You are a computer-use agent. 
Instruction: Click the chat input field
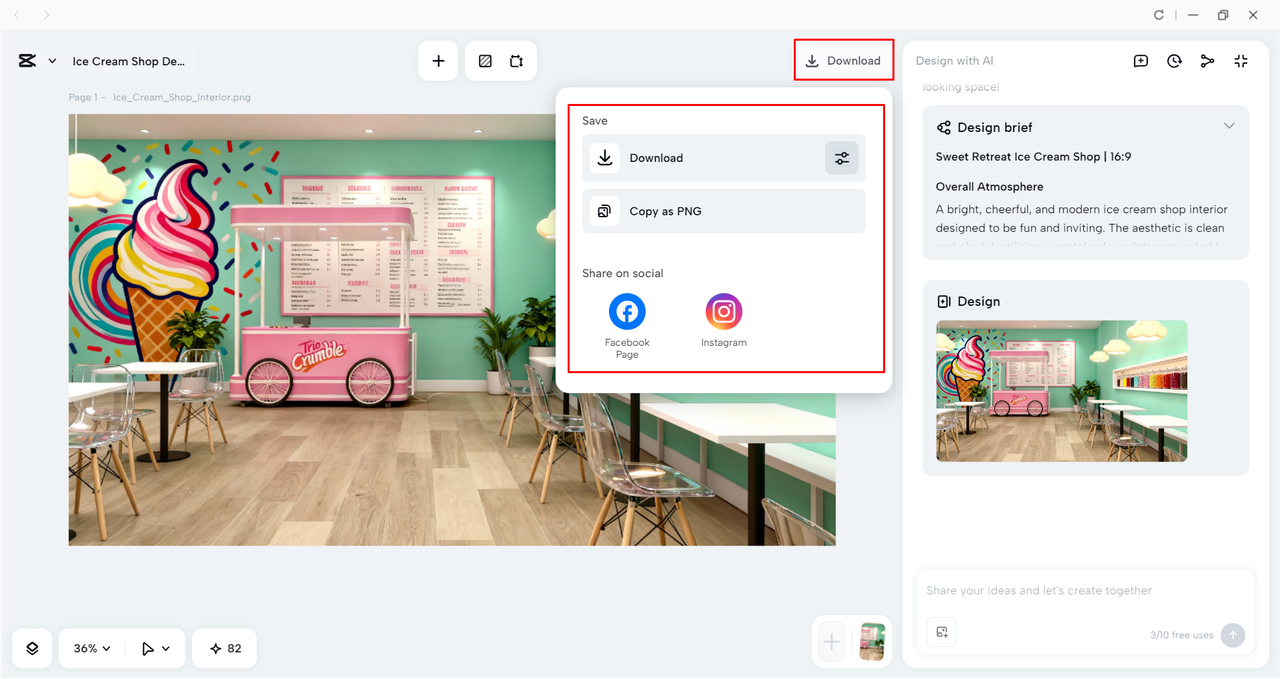tap(1085, 591)
